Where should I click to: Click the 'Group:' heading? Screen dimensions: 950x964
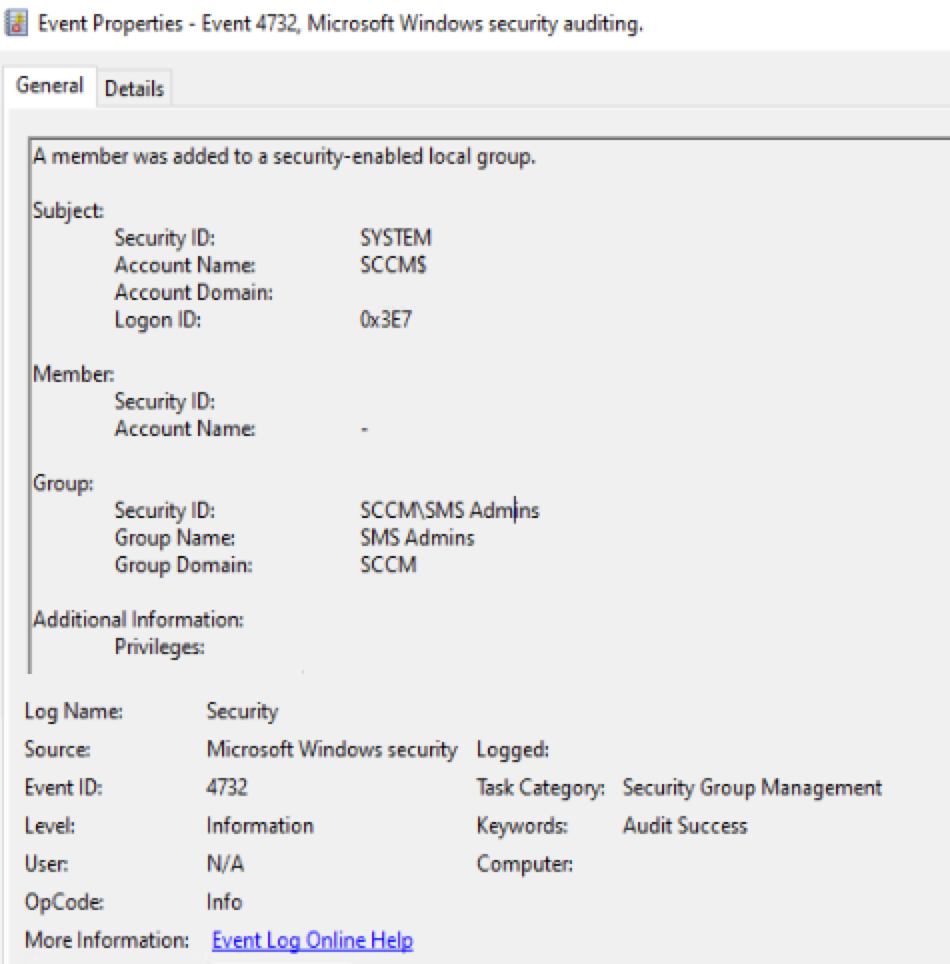pyautogui.click(x=63, y=483)
